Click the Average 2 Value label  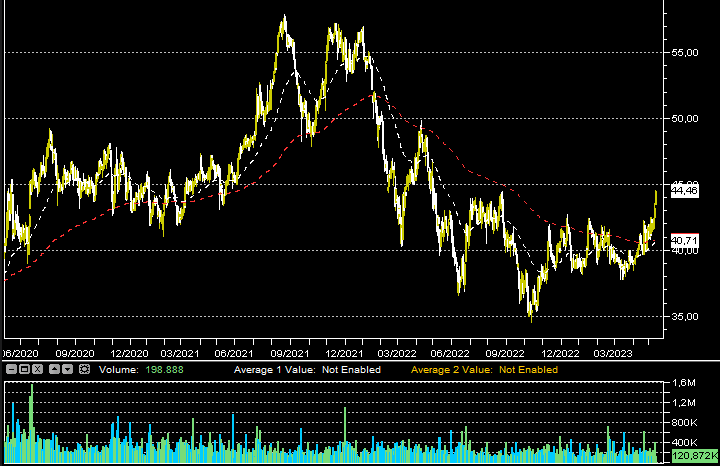453,370
